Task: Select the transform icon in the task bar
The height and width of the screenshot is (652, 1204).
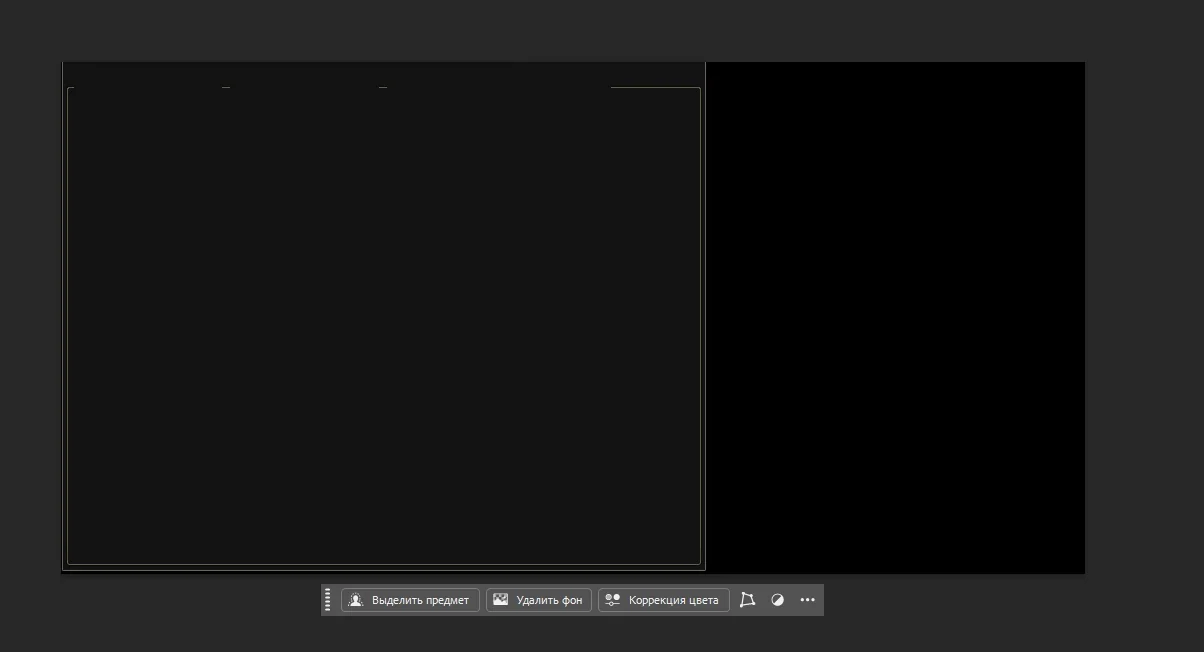Action: pyautogui.click(x=747, y=600)
